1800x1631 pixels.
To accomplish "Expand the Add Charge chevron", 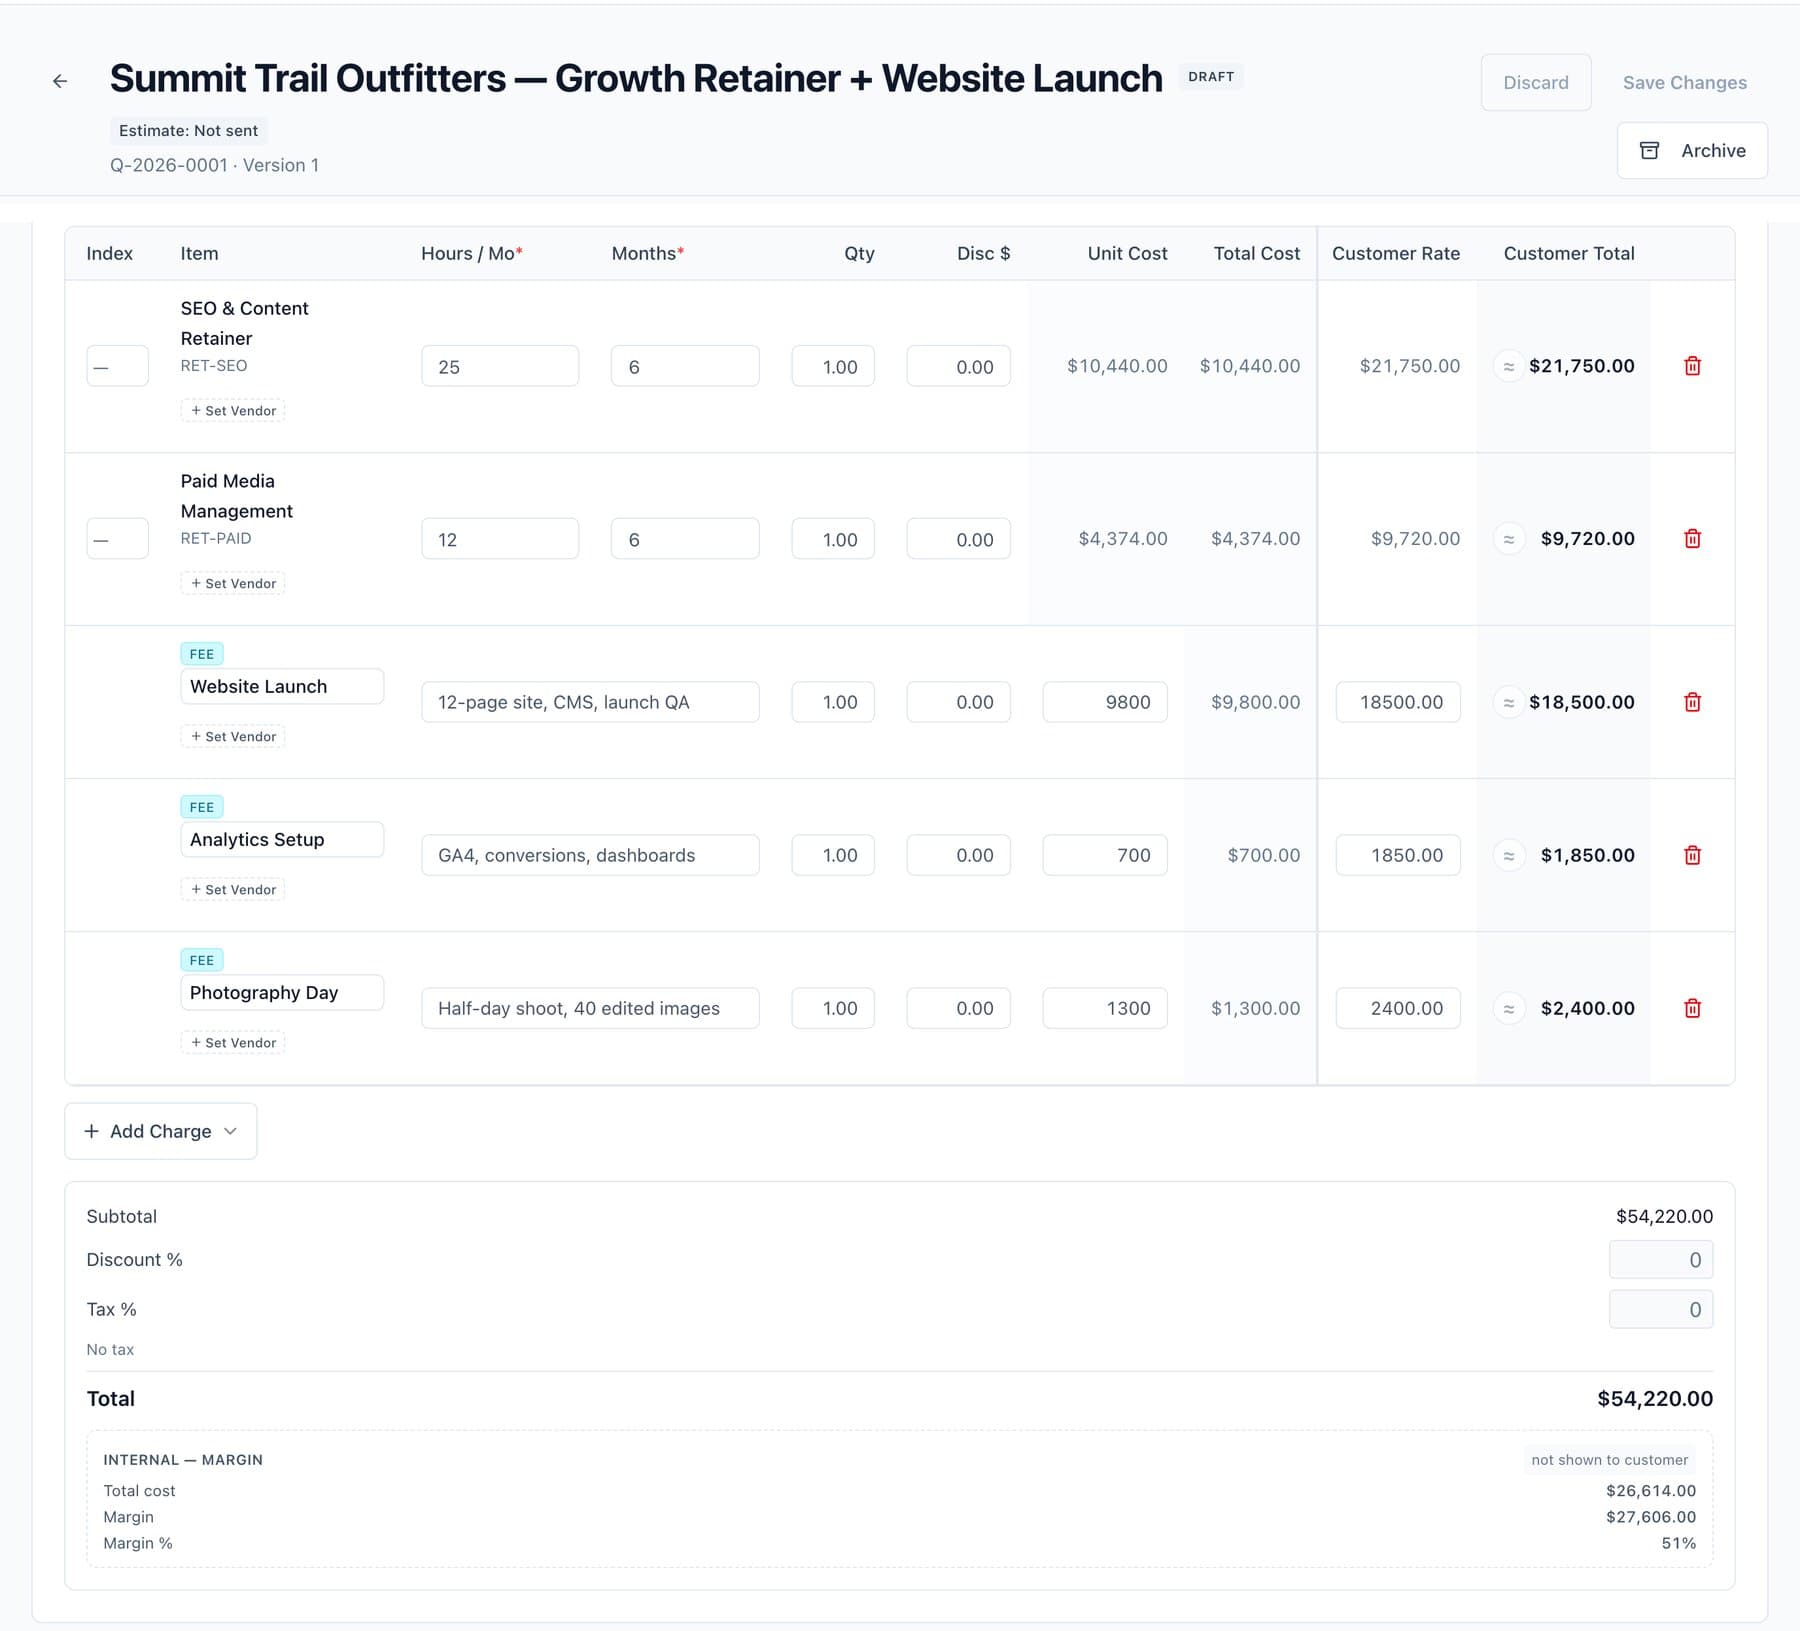I will (230, 1131).
